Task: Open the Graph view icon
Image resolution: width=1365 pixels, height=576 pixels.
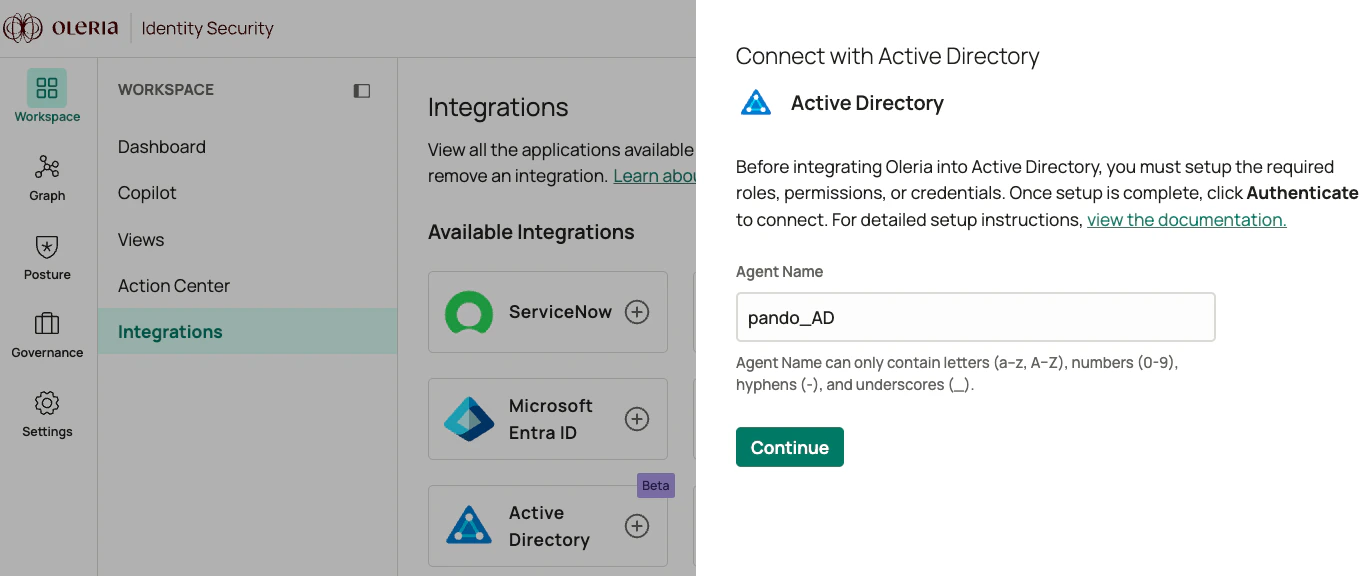Action: [47, 166]
